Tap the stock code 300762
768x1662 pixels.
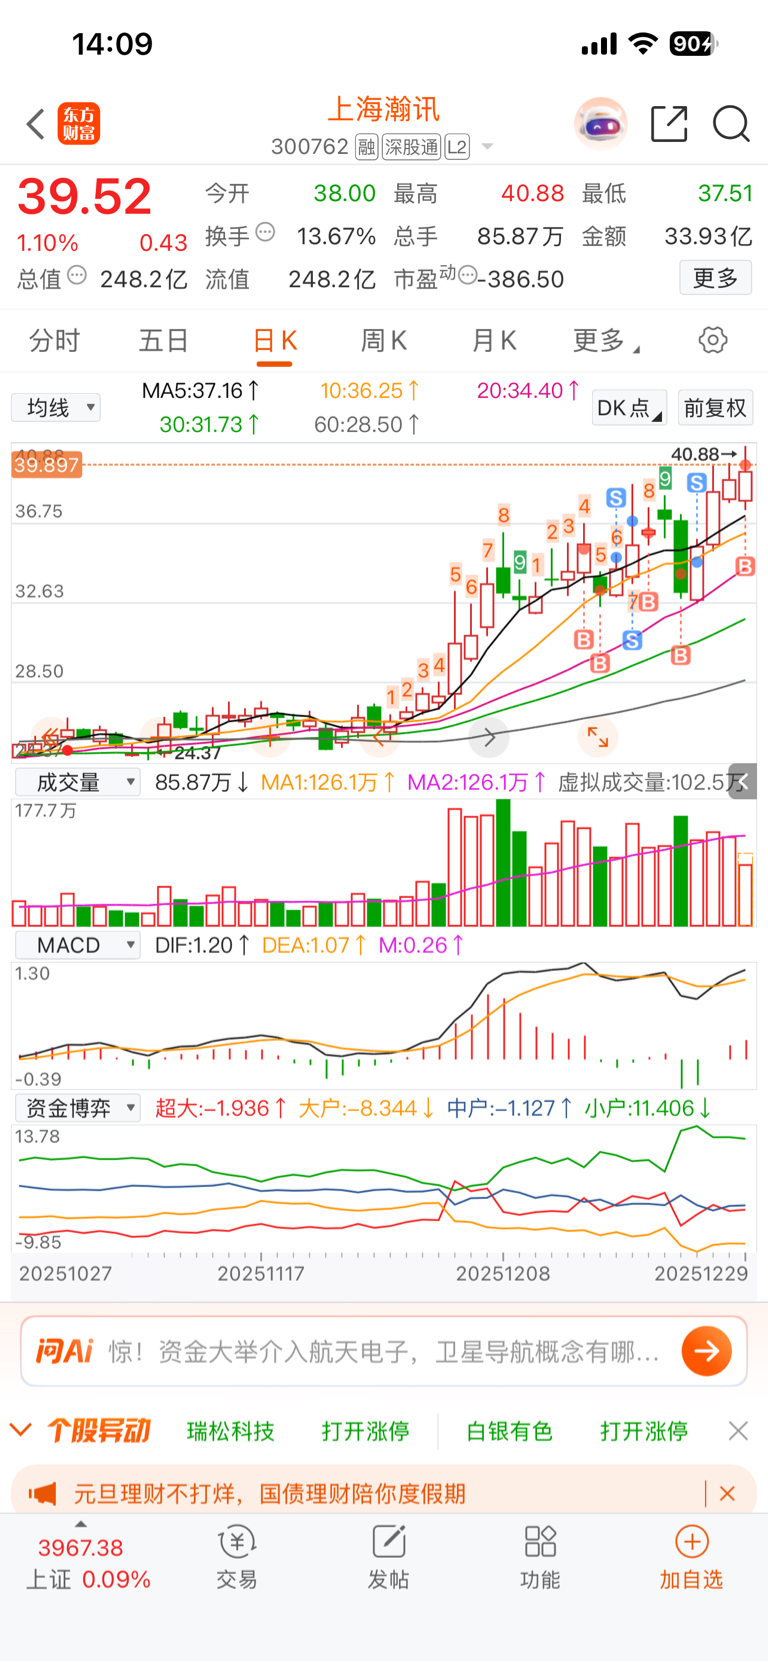point(310,147)
